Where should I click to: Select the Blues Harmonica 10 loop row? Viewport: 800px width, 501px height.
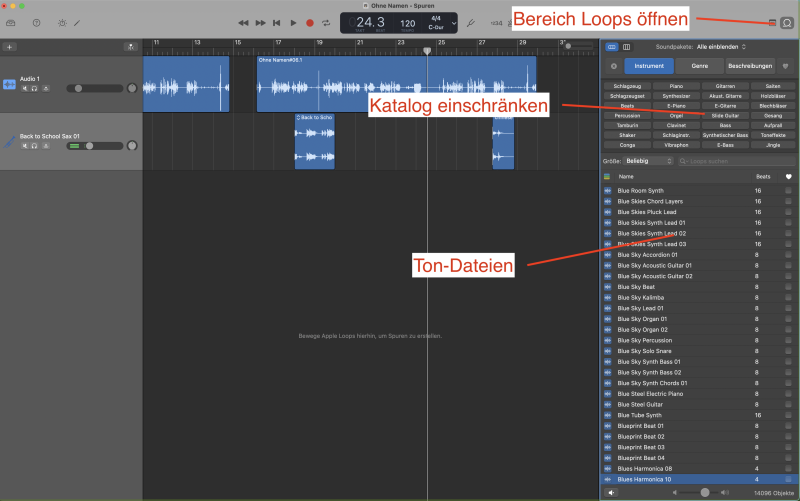coord(697,479)
